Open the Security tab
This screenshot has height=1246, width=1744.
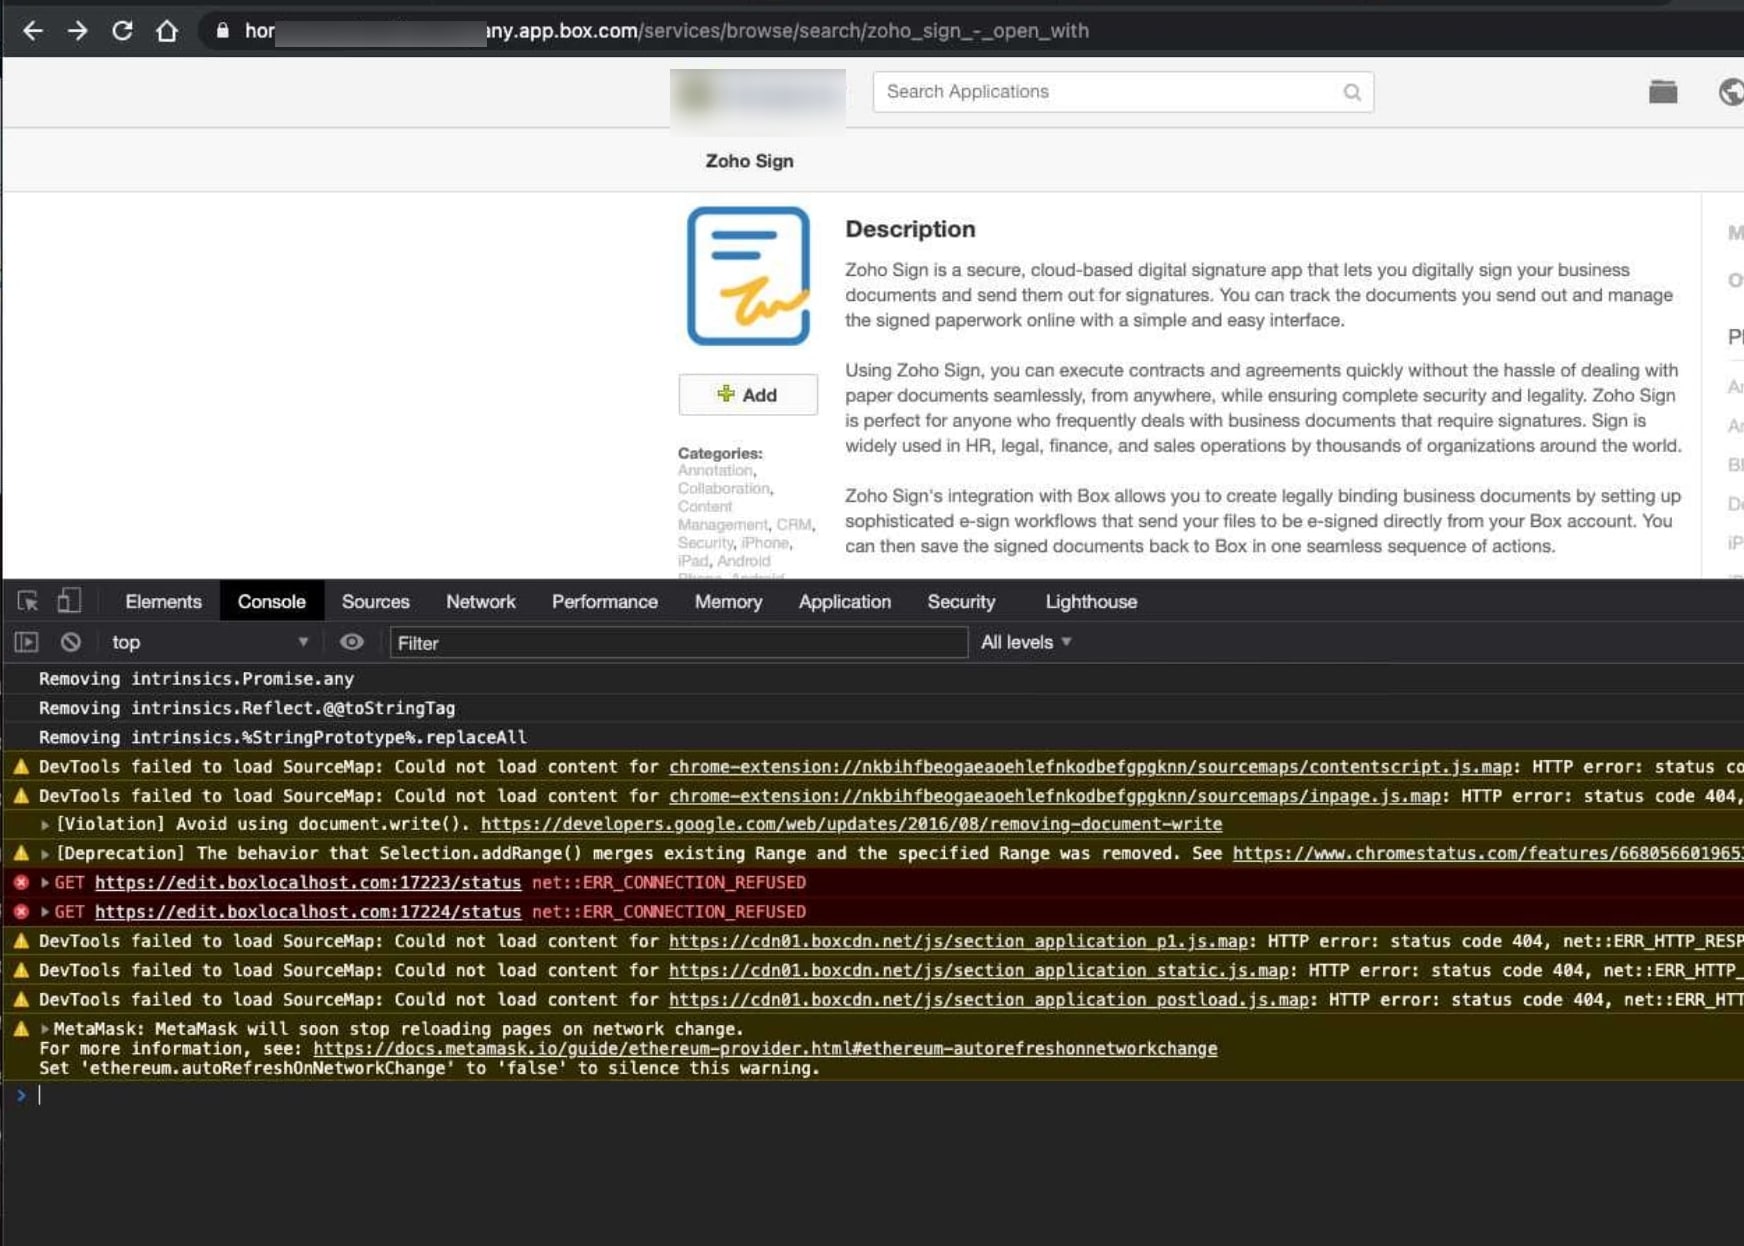[x=960, y=601]
